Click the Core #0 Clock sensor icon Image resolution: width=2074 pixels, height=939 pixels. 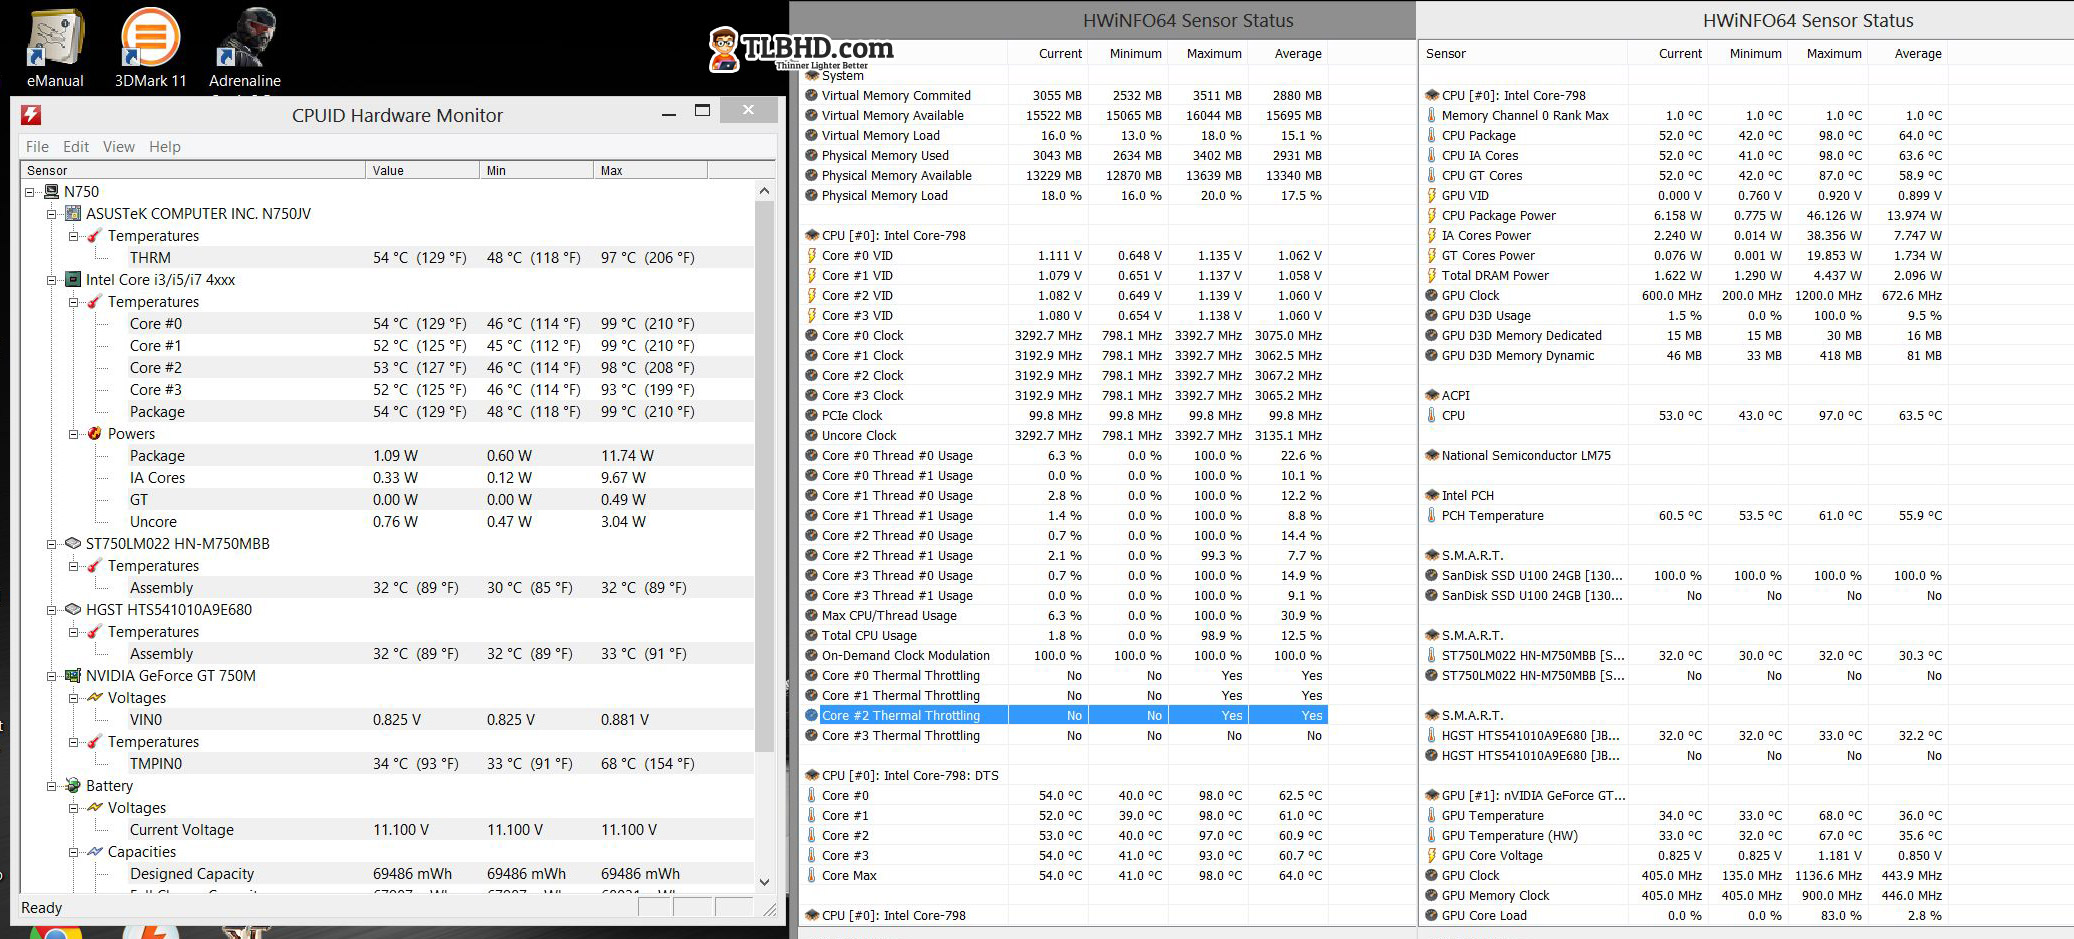pos(812,336)
